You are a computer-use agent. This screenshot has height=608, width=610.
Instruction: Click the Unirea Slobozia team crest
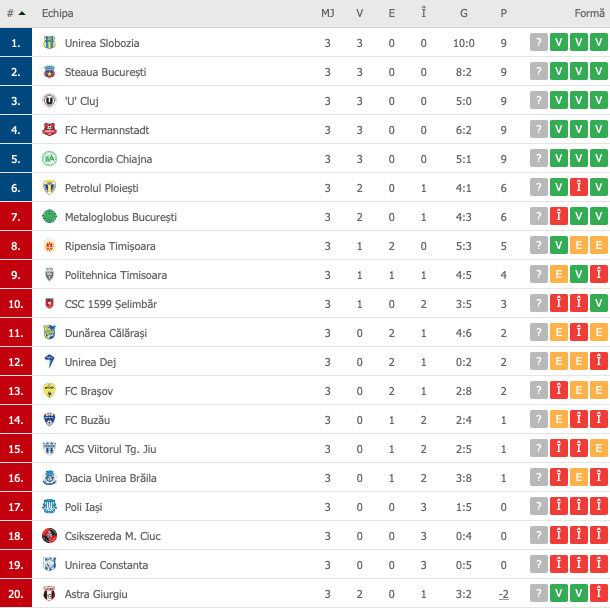click(x=50, y=43)
